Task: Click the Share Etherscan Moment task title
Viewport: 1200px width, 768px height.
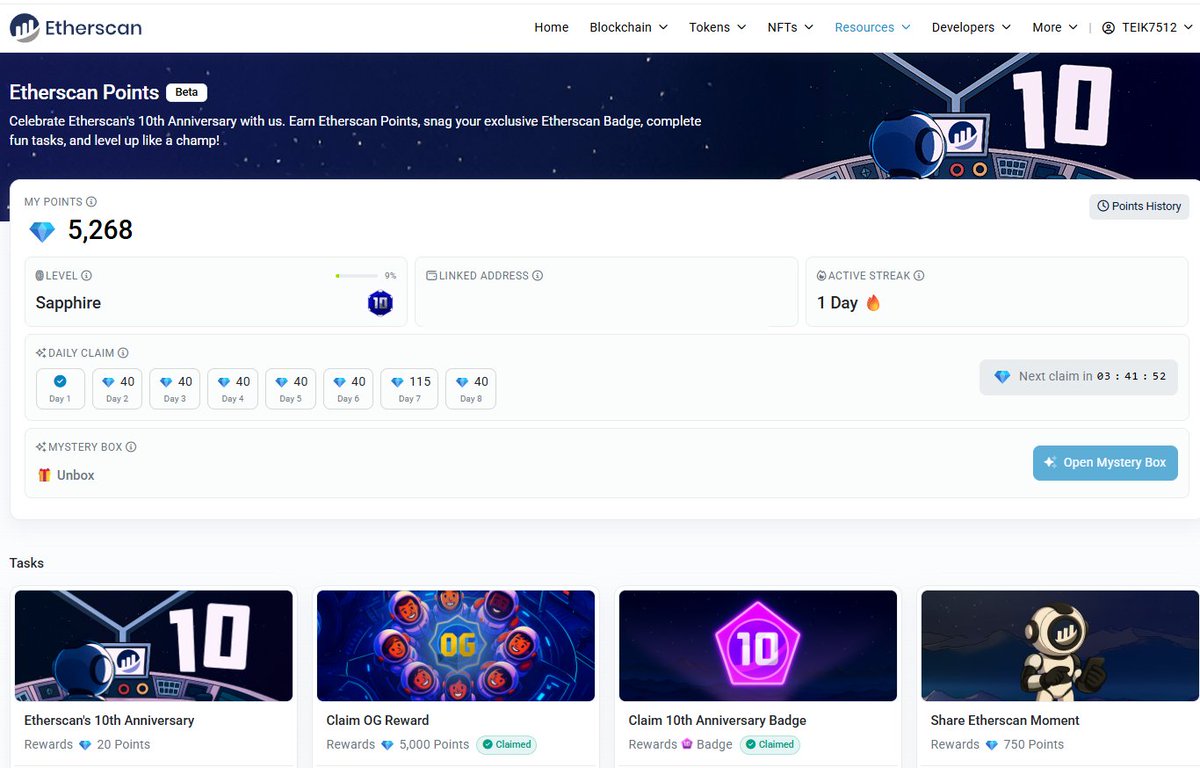Action: [x=1005, y=720]
